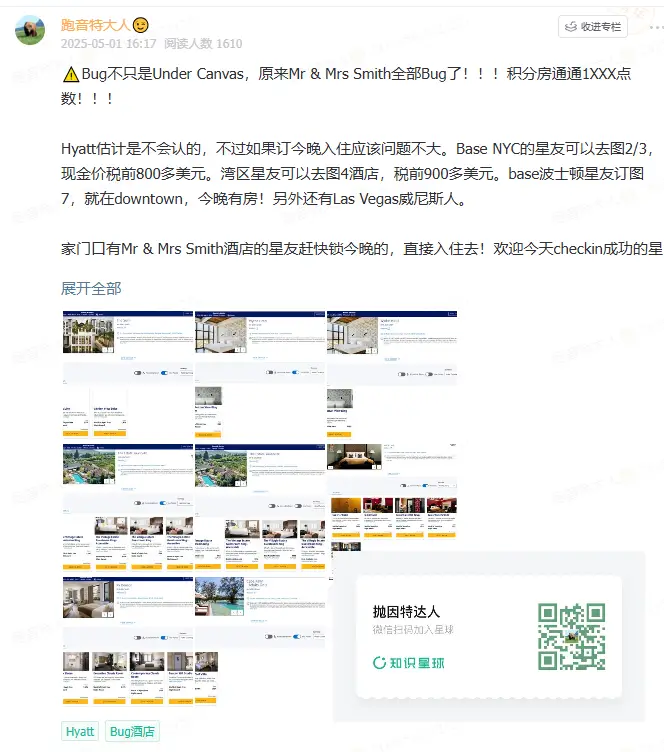Open the third gallery image in the first row
The image size is (664, 752).
pos(392,375)
